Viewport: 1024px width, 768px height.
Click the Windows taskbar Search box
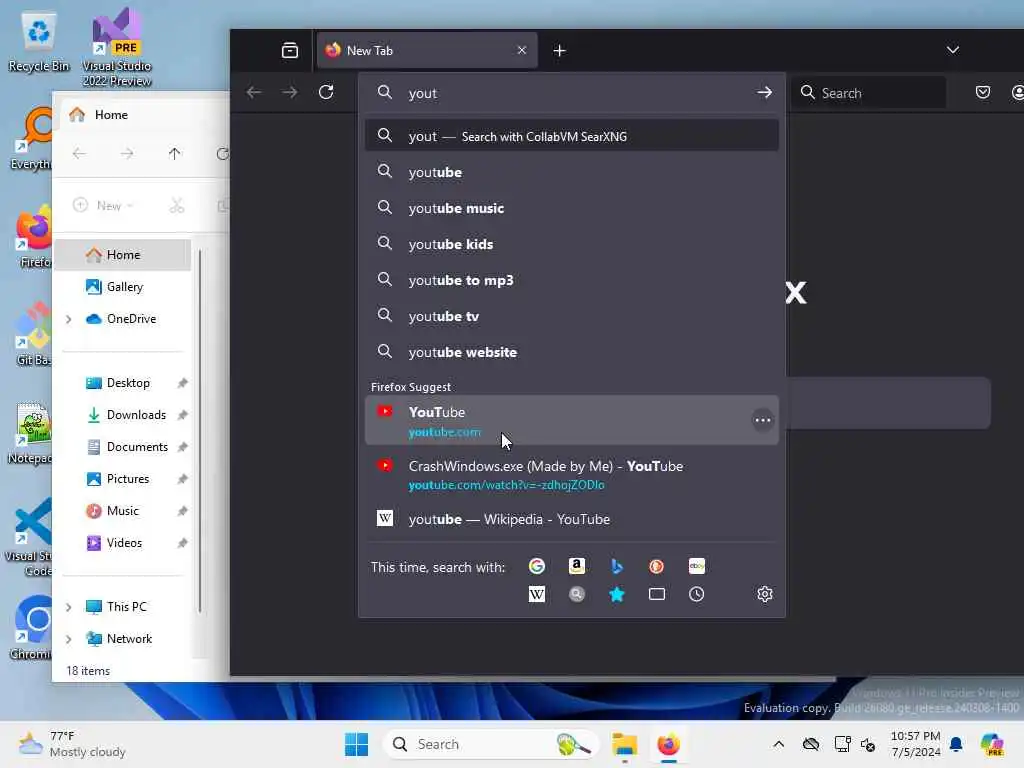pos(491,744)
